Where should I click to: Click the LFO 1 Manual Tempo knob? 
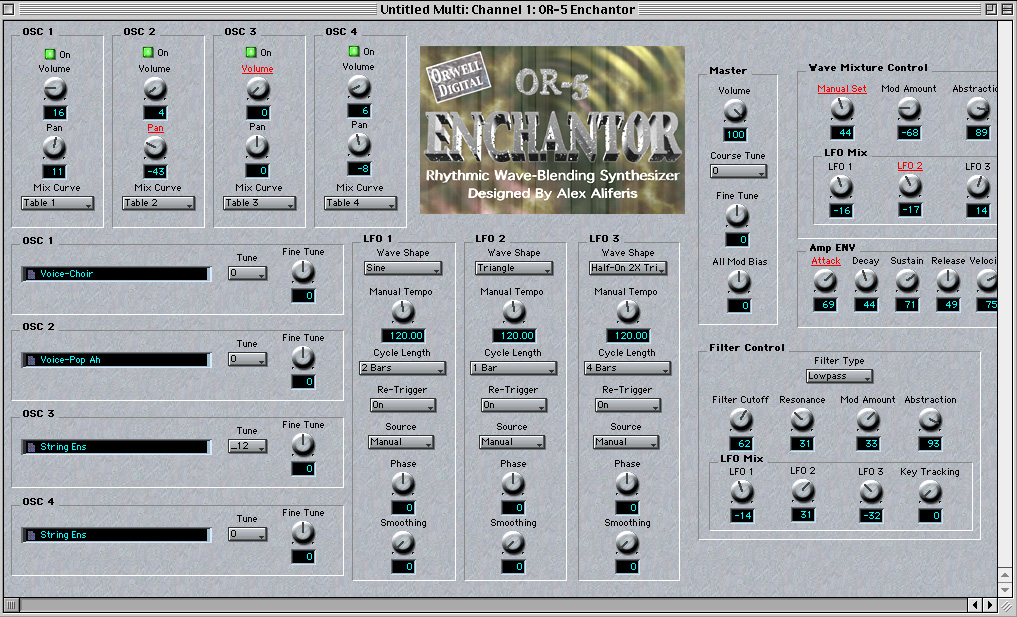(x=402, y=312)
